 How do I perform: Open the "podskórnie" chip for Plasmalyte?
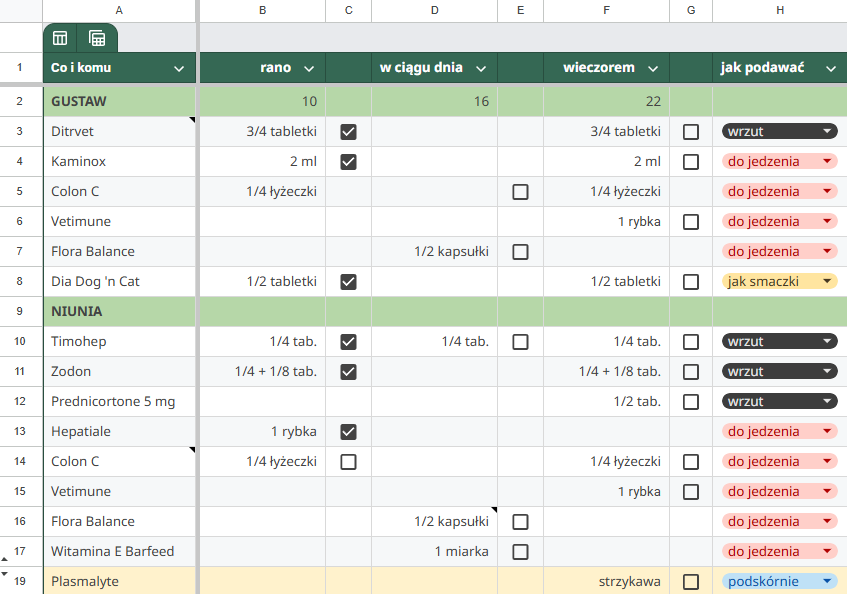(x=779, y=581)
